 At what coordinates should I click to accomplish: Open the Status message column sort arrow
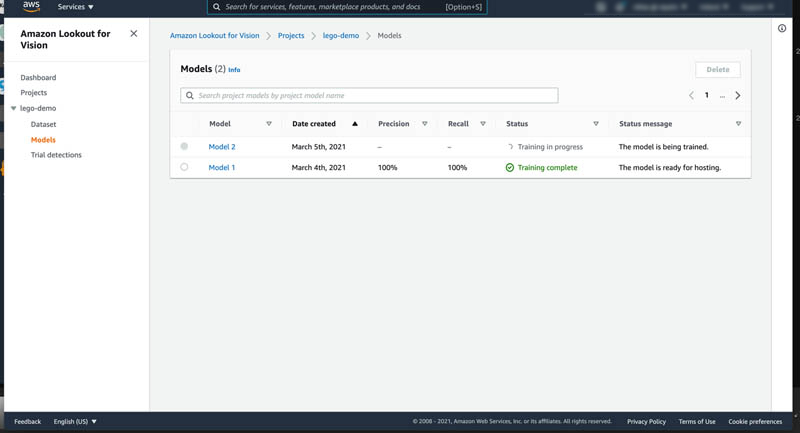coord(738,124)
